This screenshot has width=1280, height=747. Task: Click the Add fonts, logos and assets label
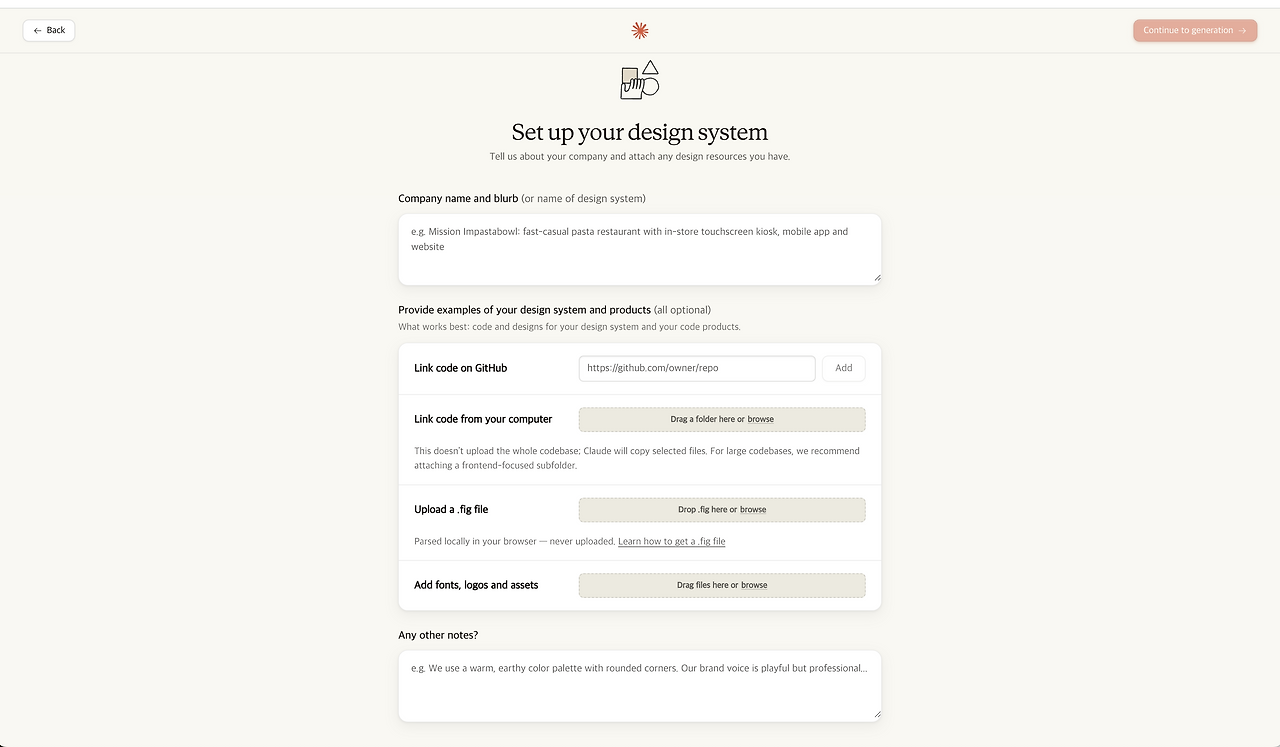click(476, 586)
